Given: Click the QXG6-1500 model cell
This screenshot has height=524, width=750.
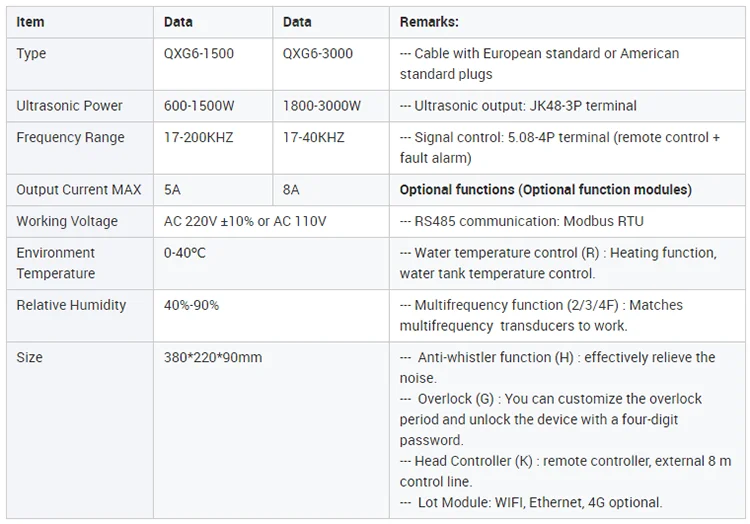Looking at the screenshot, I should [x=199, y=54].
